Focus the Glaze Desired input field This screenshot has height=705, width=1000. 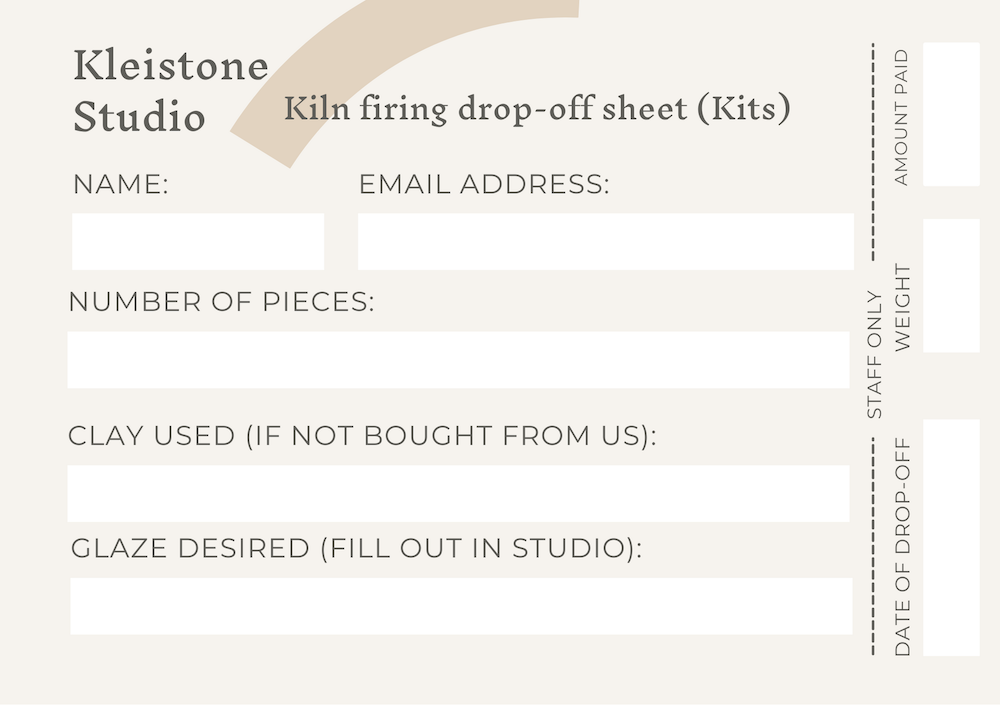tap(461, 606)
